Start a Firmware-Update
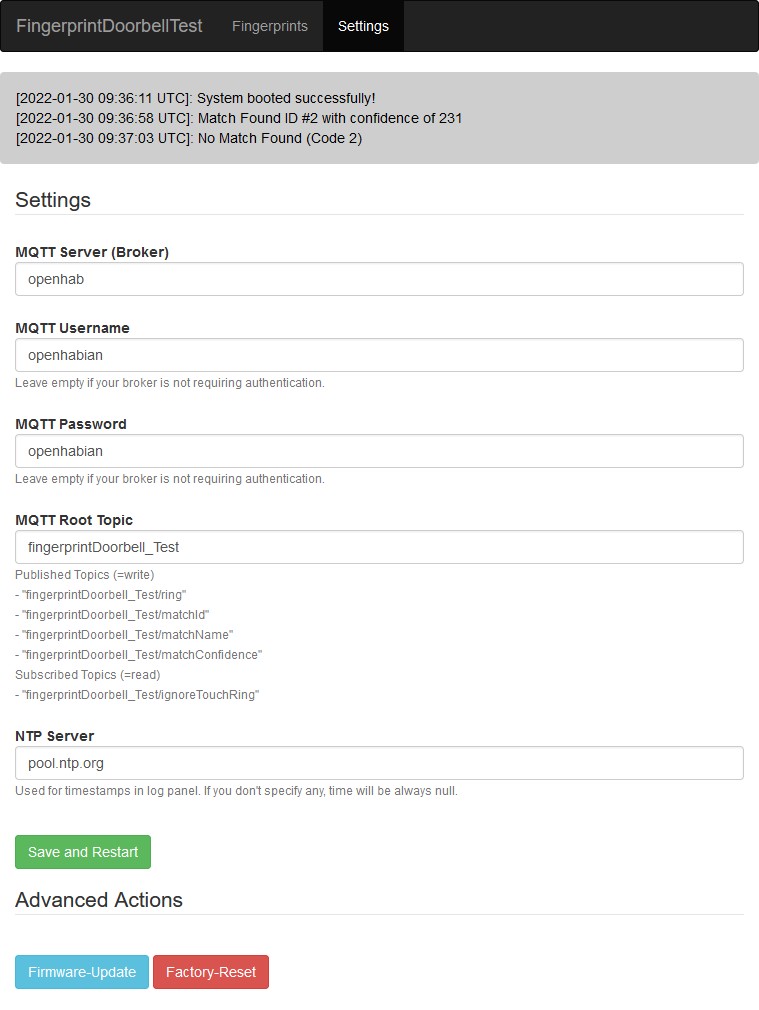 click(x=82, y=972)
